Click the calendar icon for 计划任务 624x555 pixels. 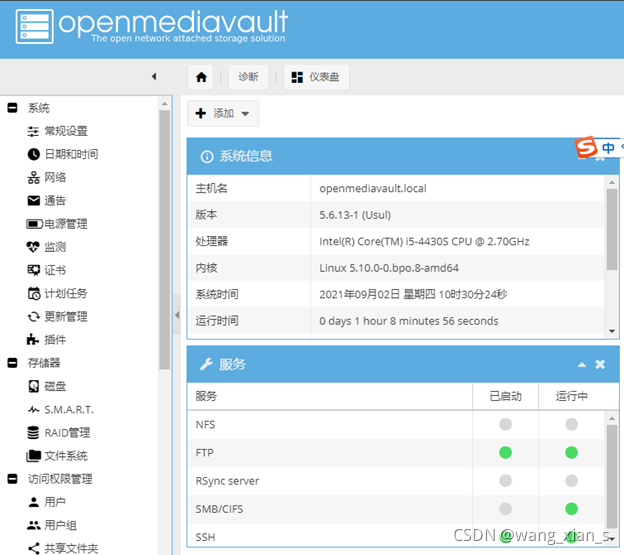pyautogui.click(x=34, y=293)
